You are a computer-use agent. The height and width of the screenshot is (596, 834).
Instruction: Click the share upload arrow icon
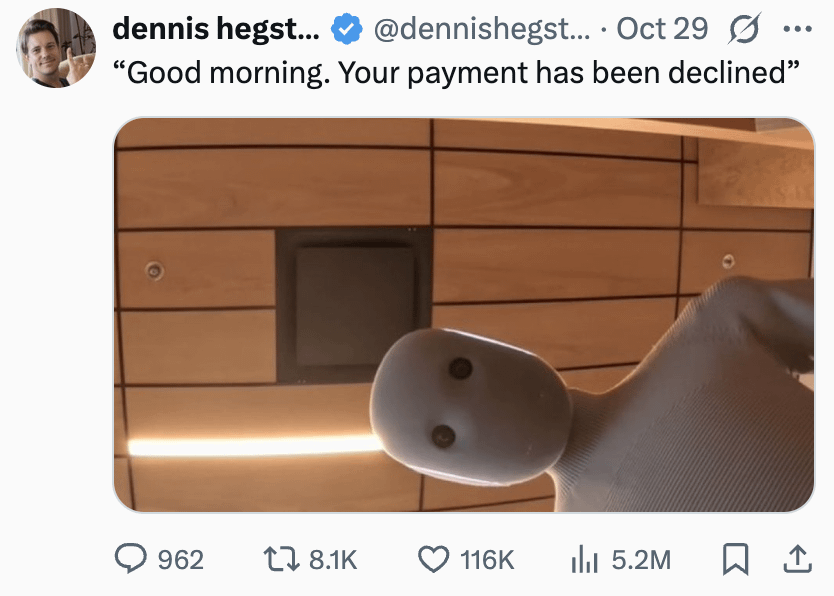pos(798,559)
